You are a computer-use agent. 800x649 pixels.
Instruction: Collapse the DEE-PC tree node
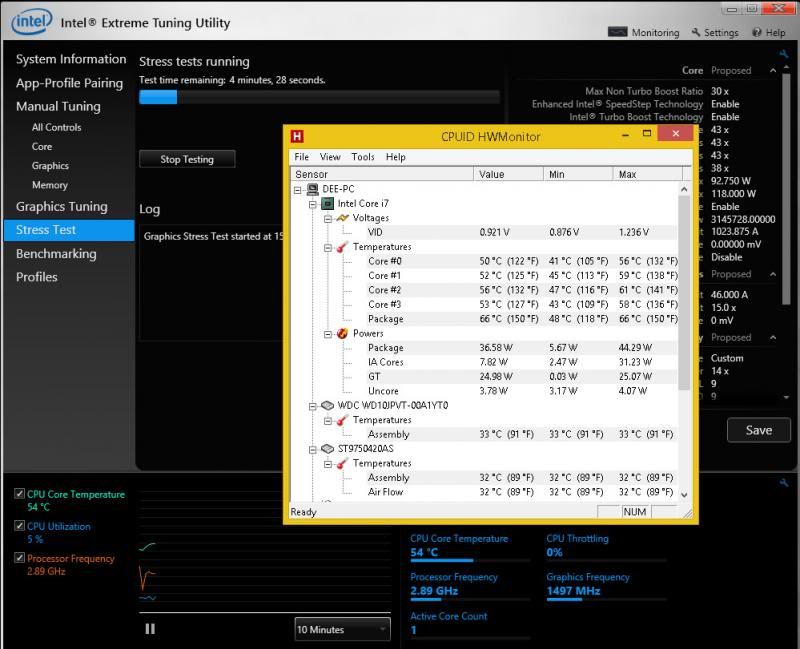click(x=298, y=190)
